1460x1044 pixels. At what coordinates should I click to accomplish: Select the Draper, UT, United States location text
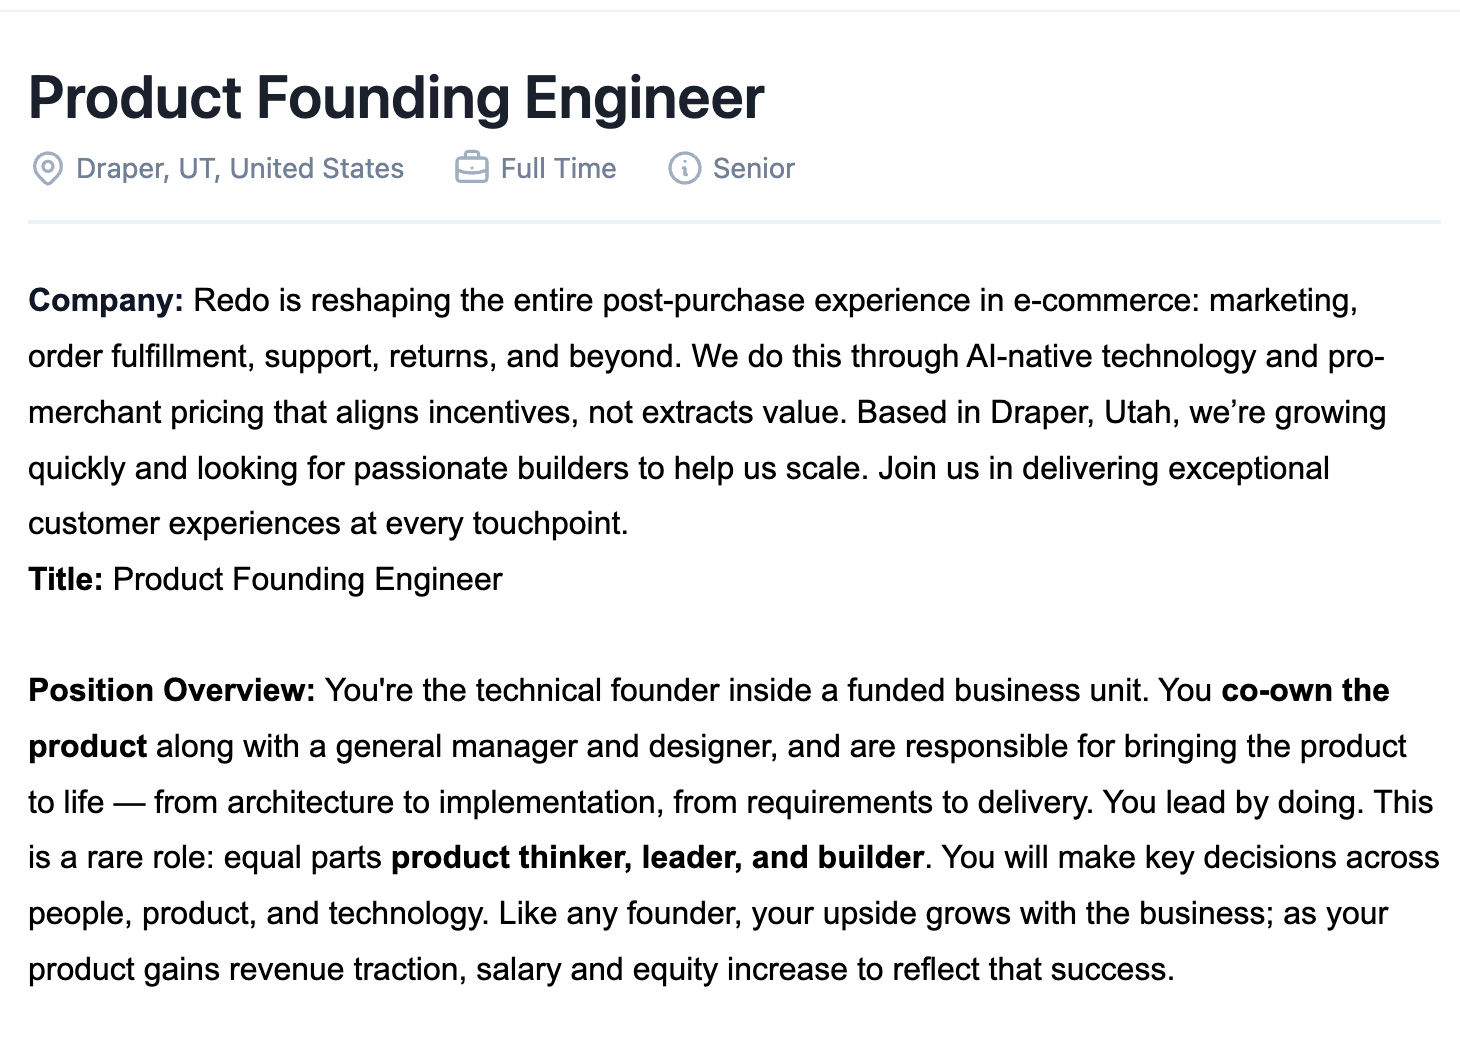tap(240, 168)
